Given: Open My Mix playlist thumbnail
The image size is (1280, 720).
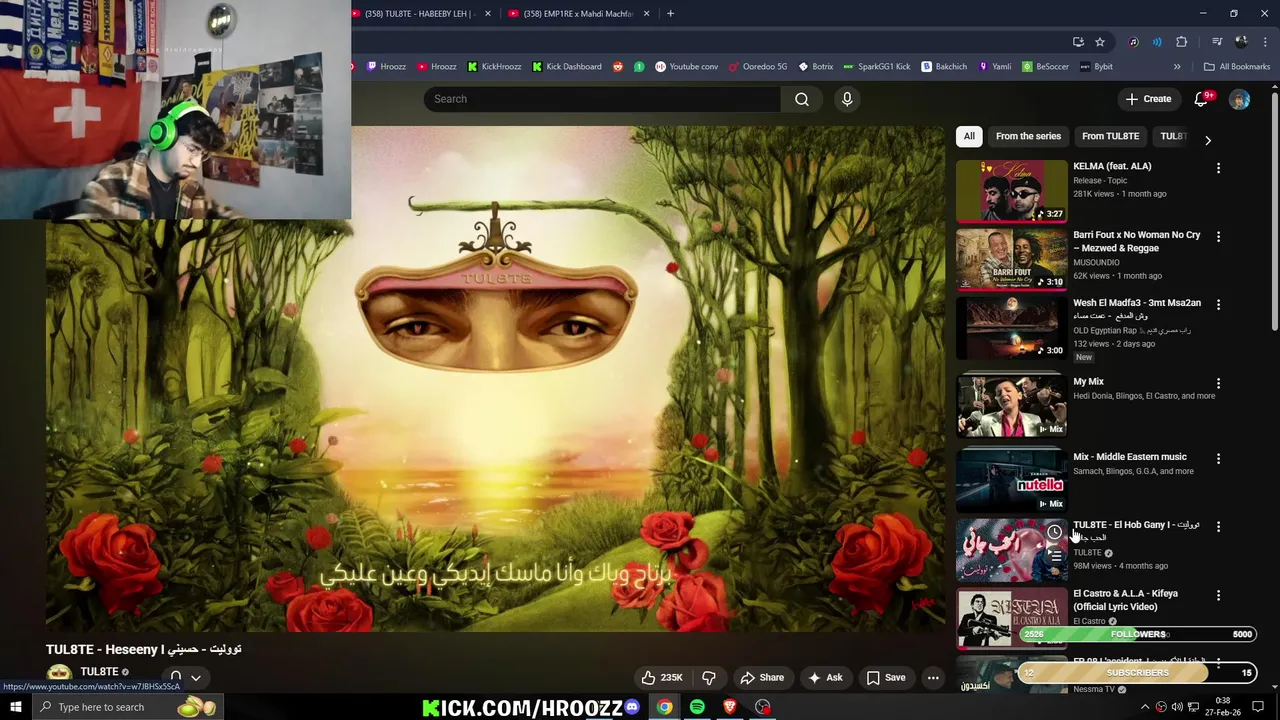Looking at the screenshot, I should [x=1011, y=405].
